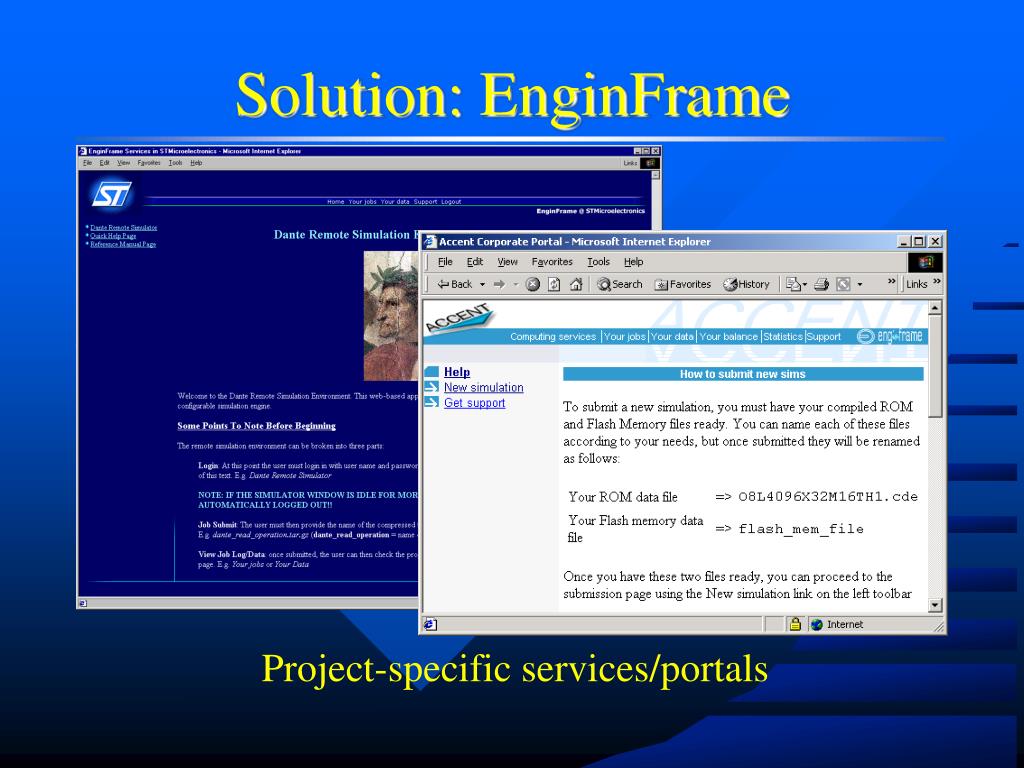Click scroll down arrow in Accent window
The image size is (1024, 768).
(x=935, y=605)
